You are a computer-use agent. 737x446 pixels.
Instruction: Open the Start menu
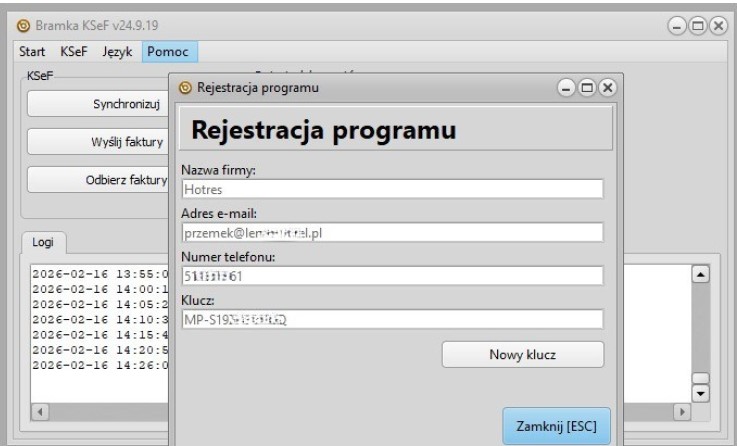(35, 50)
